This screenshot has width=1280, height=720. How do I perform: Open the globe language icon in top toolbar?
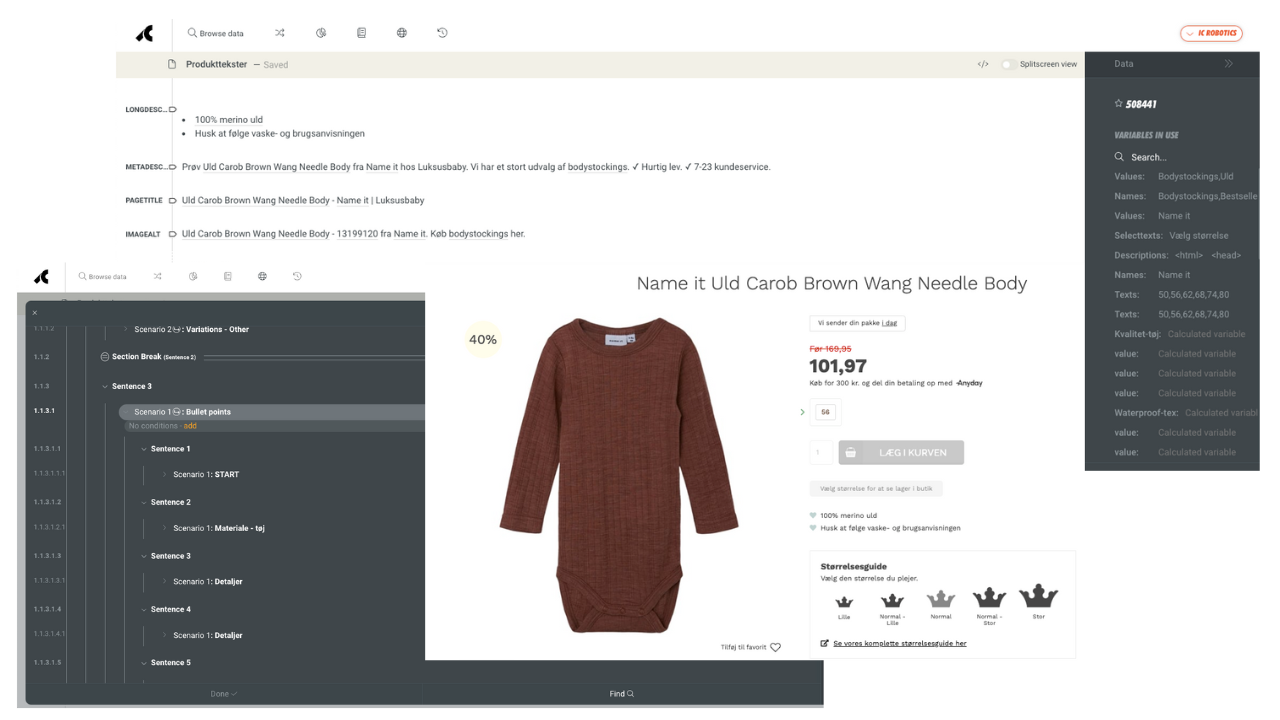coord(401,33)
